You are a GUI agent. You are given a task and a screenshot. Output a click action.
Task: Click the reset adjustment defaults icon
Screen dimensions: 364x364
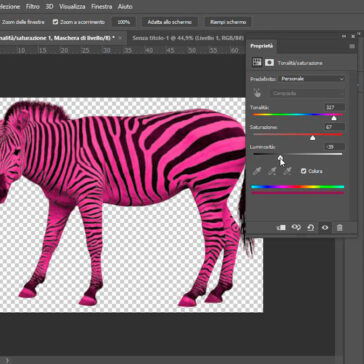(x=311, y=228)
